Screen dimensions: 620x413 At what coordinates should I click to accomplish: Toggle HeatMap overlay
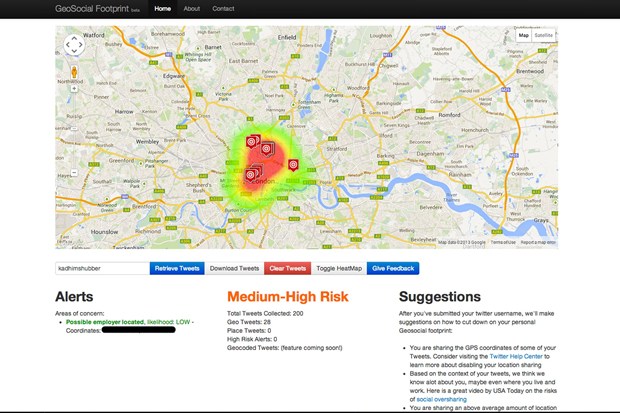(x=339, y=268)
